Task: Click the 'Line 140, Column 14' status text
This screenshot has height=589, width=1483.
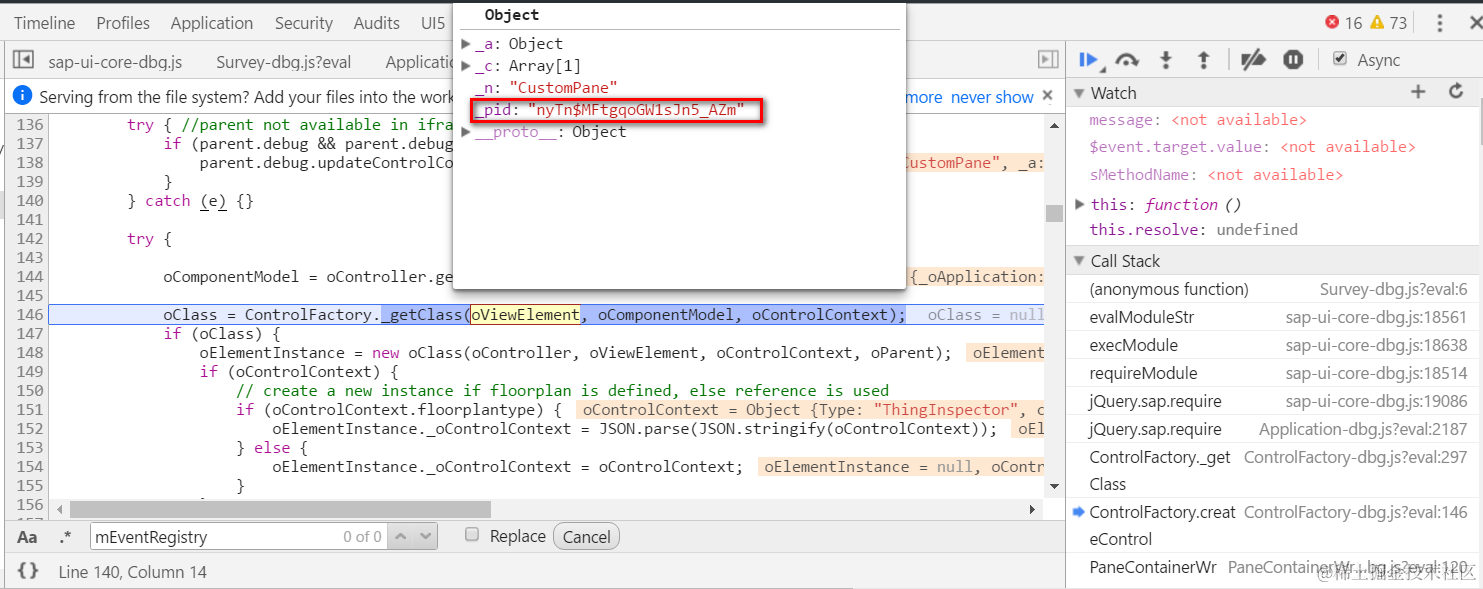Action: 132,572
